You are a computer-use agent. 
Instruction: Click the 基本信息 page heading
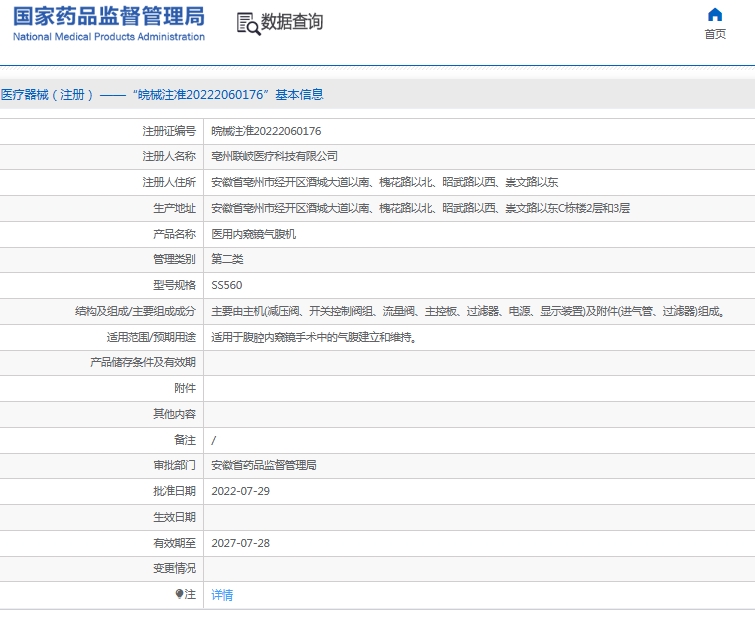(299, 94)
